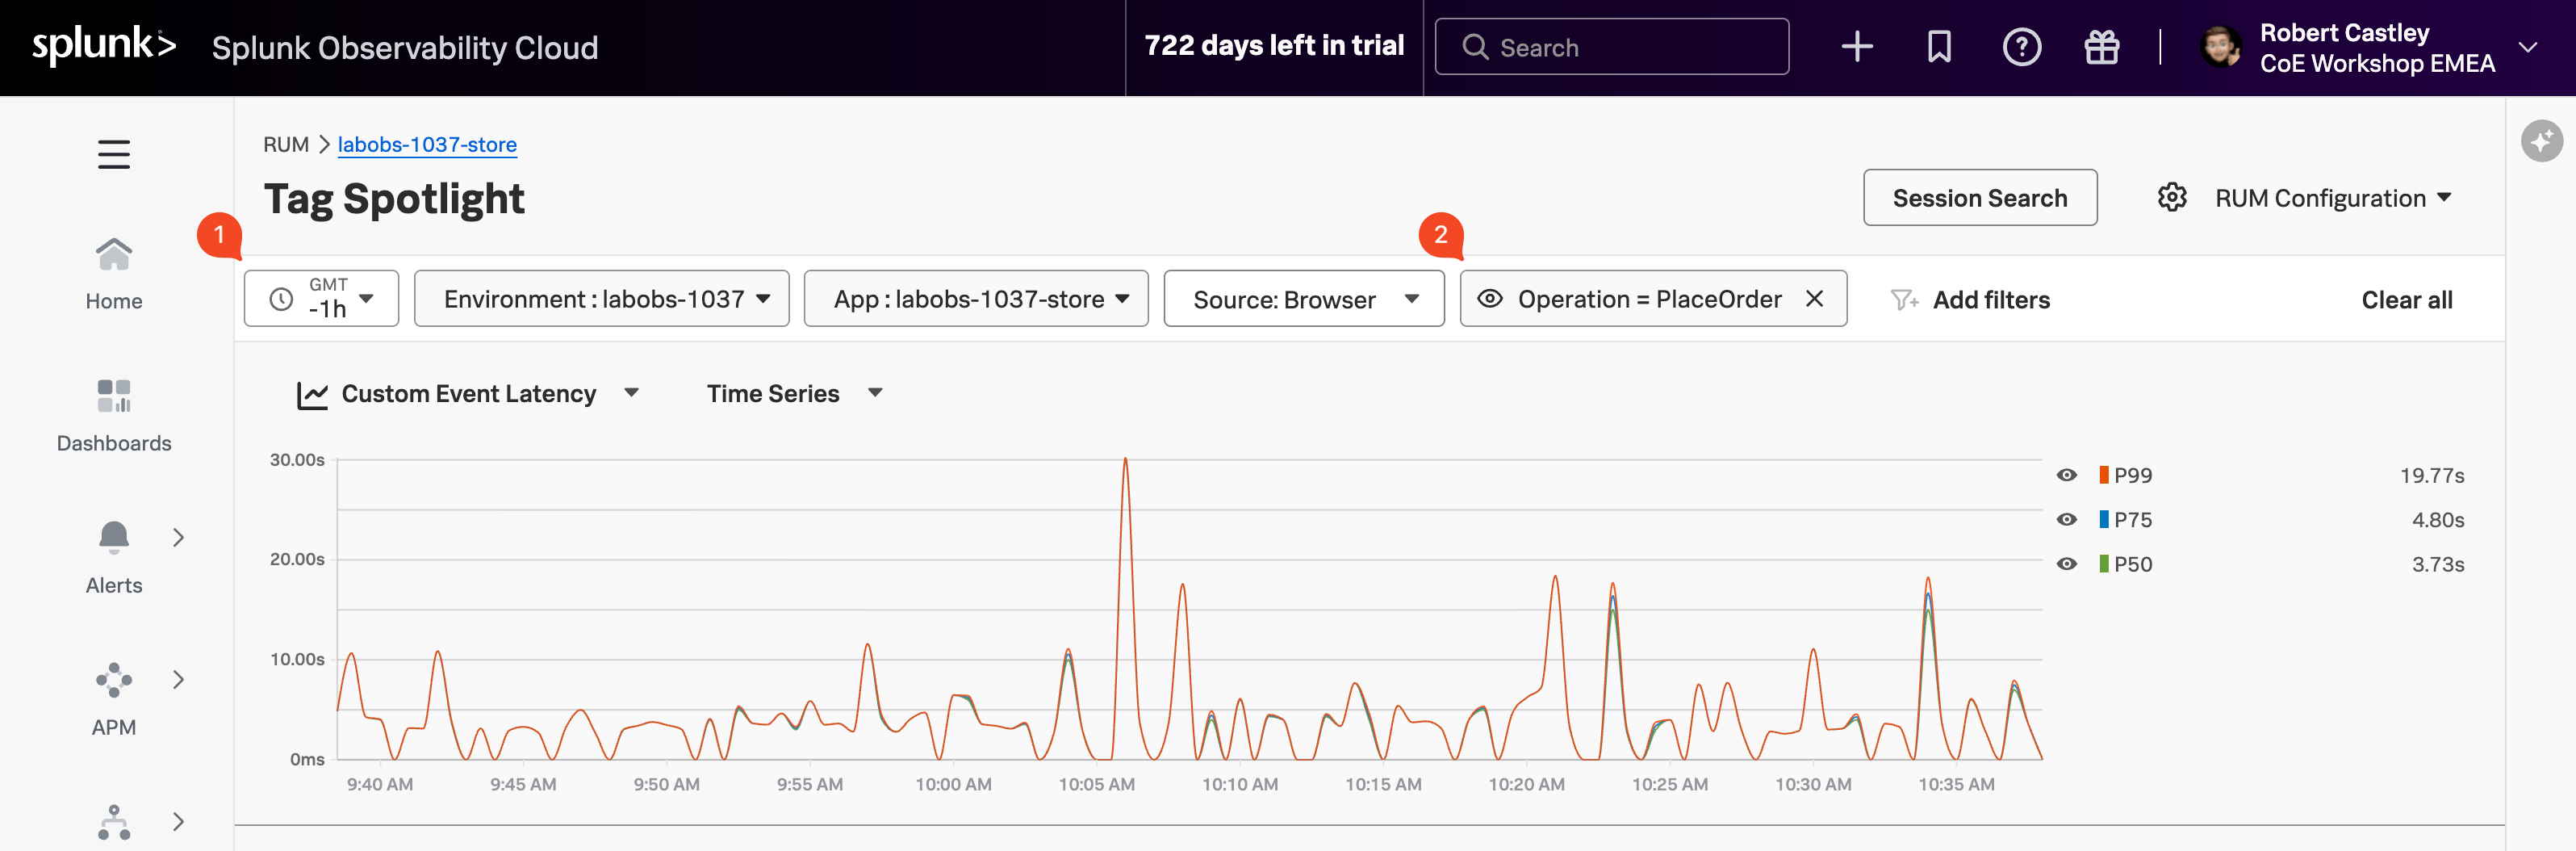Click the RUM Configuration gear icon

2171,198
